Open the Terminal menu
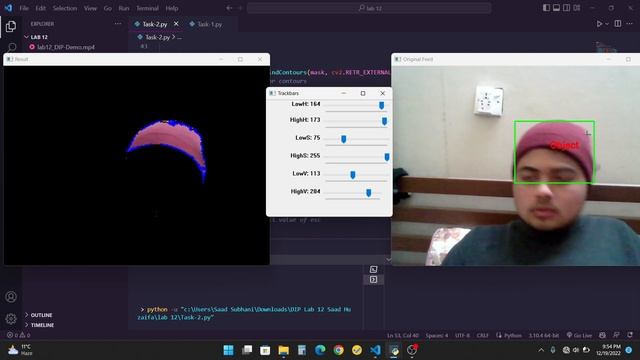The height and width of the screenshot is (360, 640). 147,8
